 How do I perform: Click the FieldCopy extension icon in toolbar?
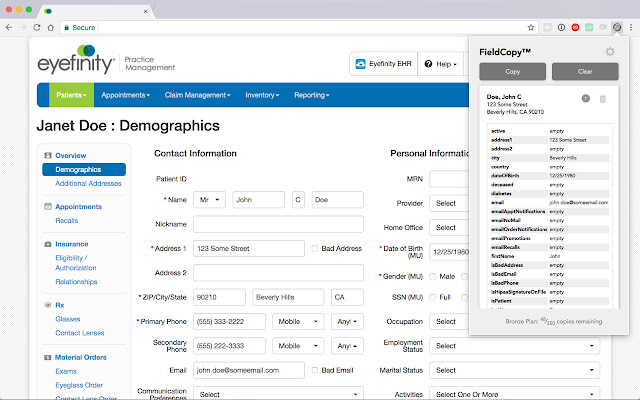pos(617,27)
